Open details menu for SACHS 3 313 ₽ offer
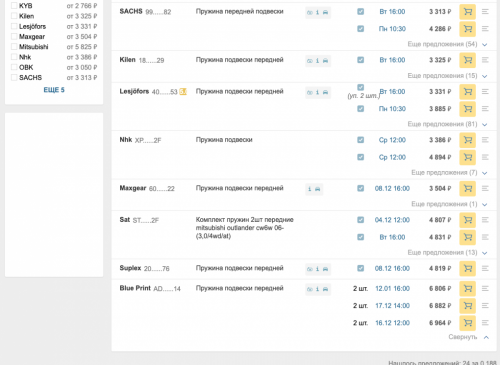The image size is (500, 365). point(485,12)
